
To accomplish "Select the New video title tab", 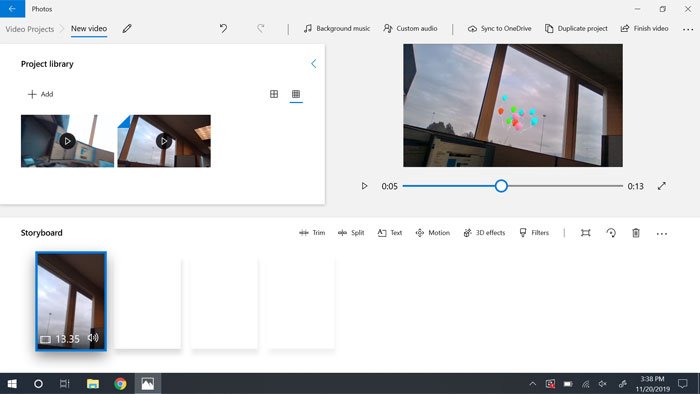I will click(89, 29).
